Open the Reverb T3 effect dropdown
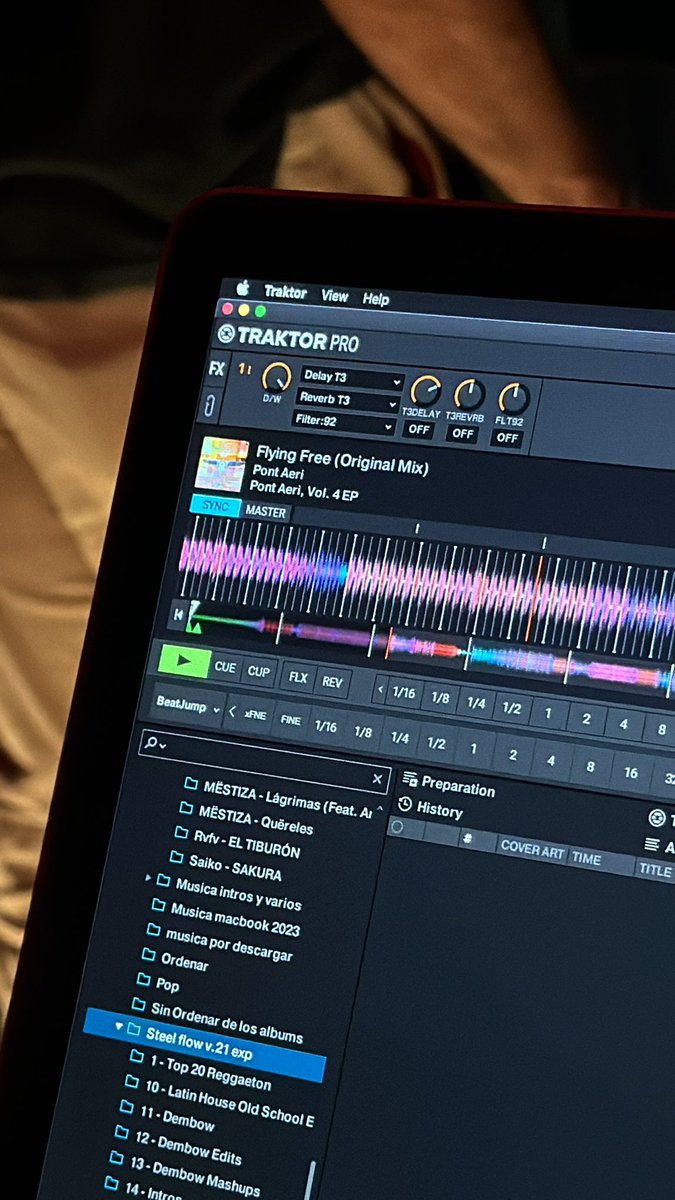 pyautogui.click(x=347, y=402)
